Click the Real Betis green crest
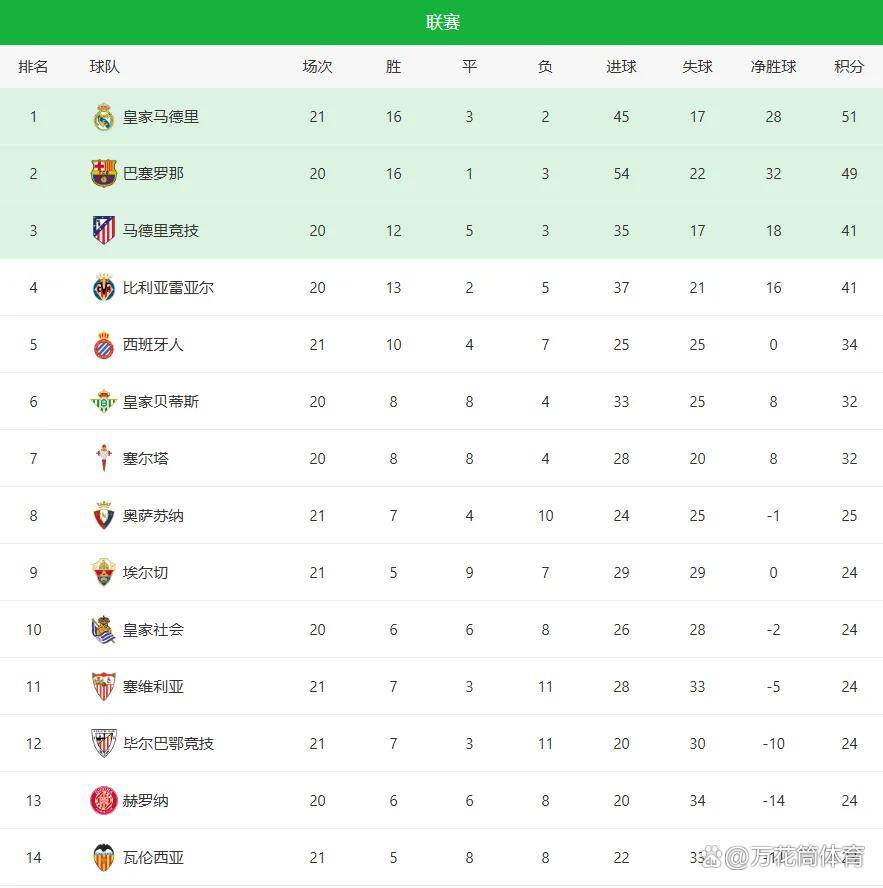The height and width of the screenshot is (888, 883). pos(104,402)
